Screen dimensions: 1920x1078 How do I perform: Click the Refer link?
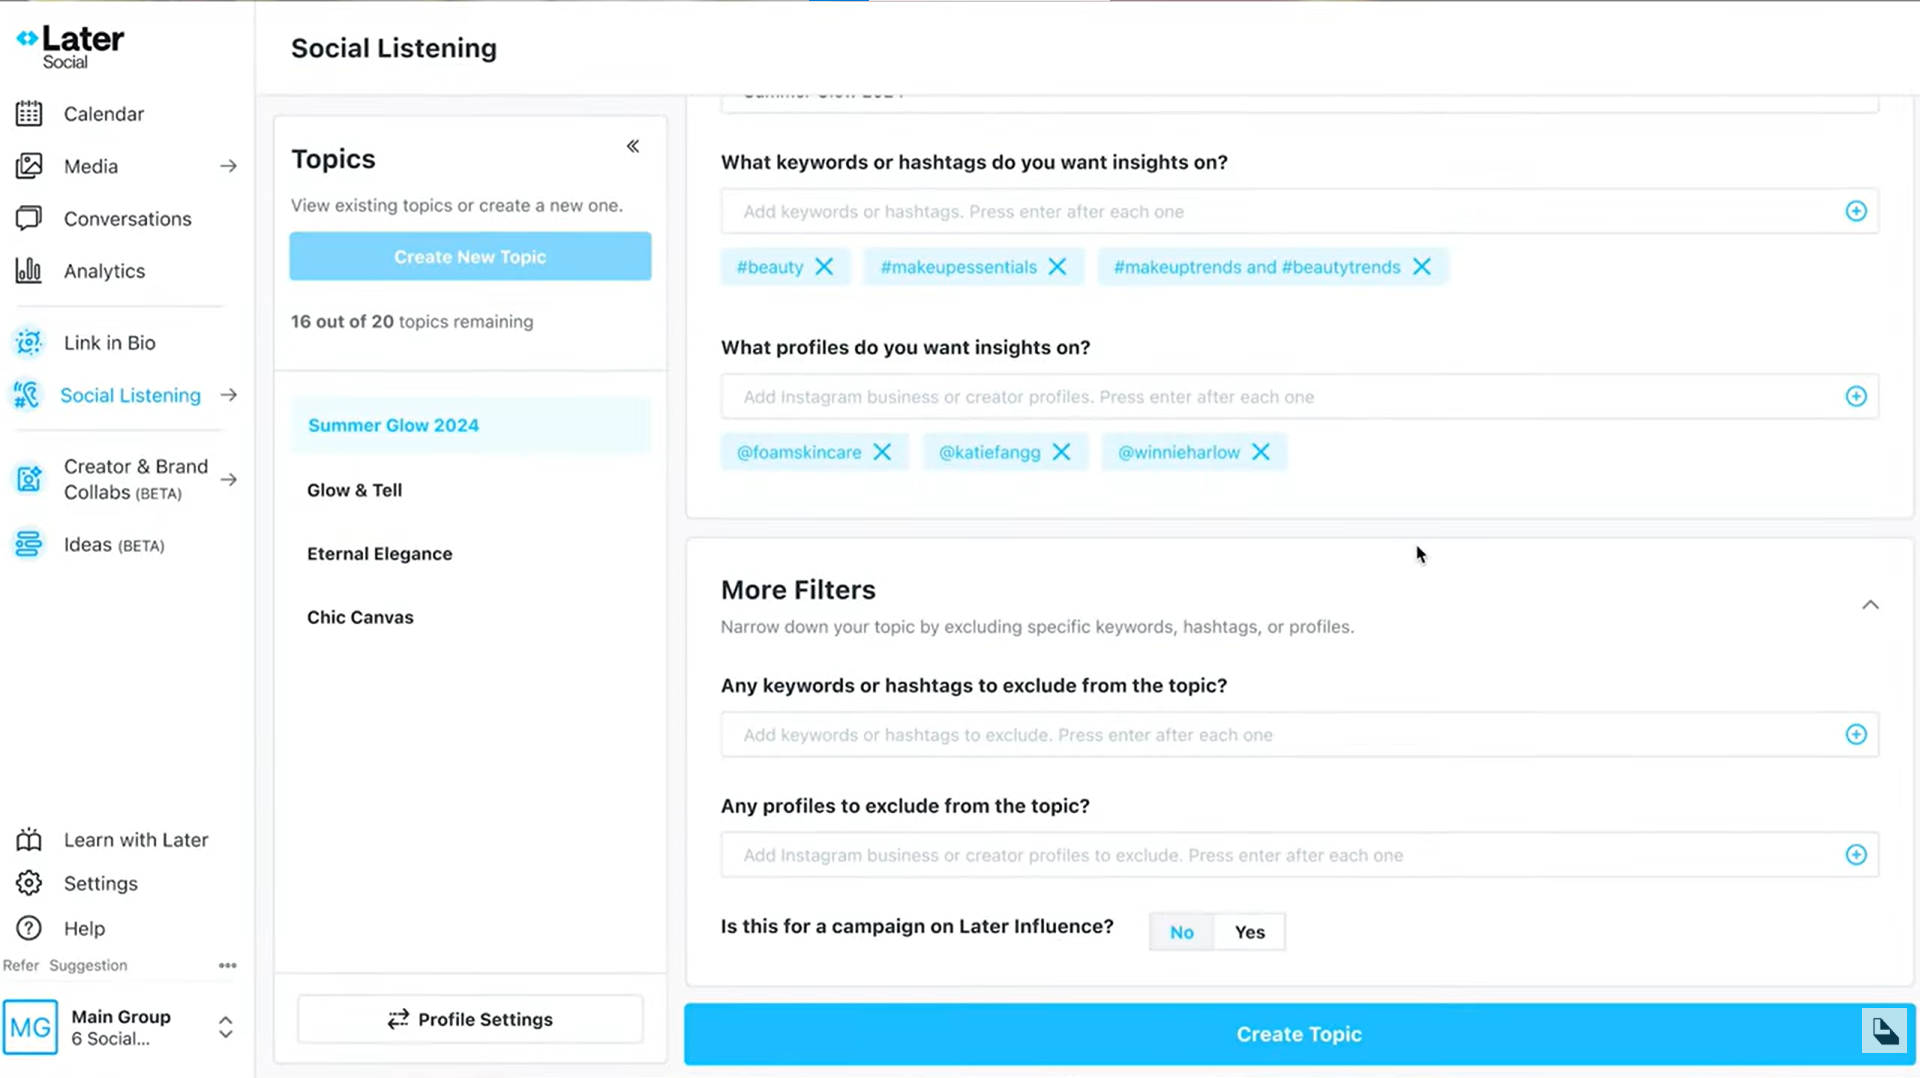tap(21, 966)
